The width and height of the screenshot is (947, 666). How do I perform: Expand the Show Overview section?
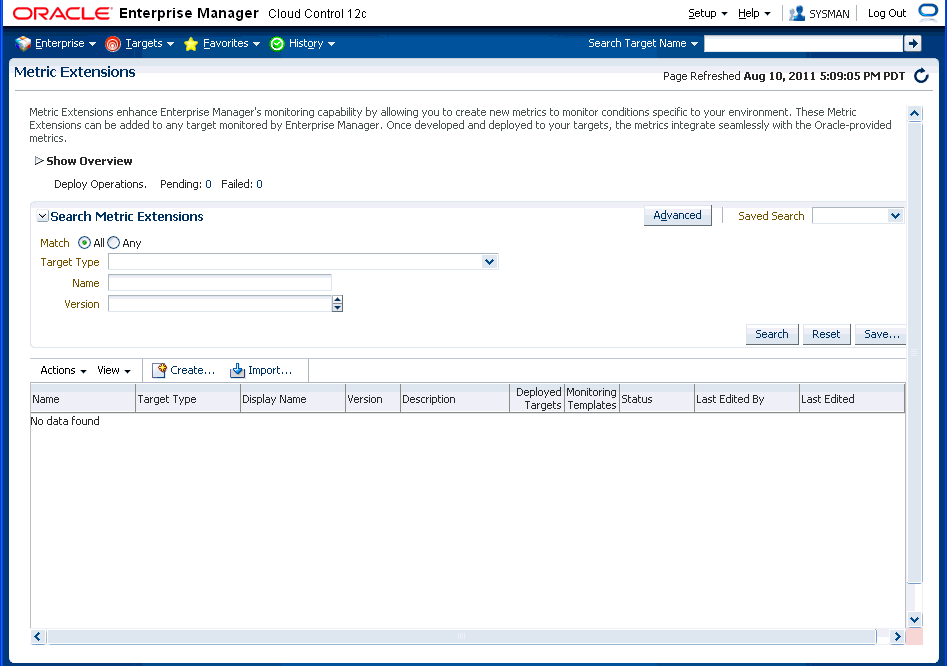39,161
